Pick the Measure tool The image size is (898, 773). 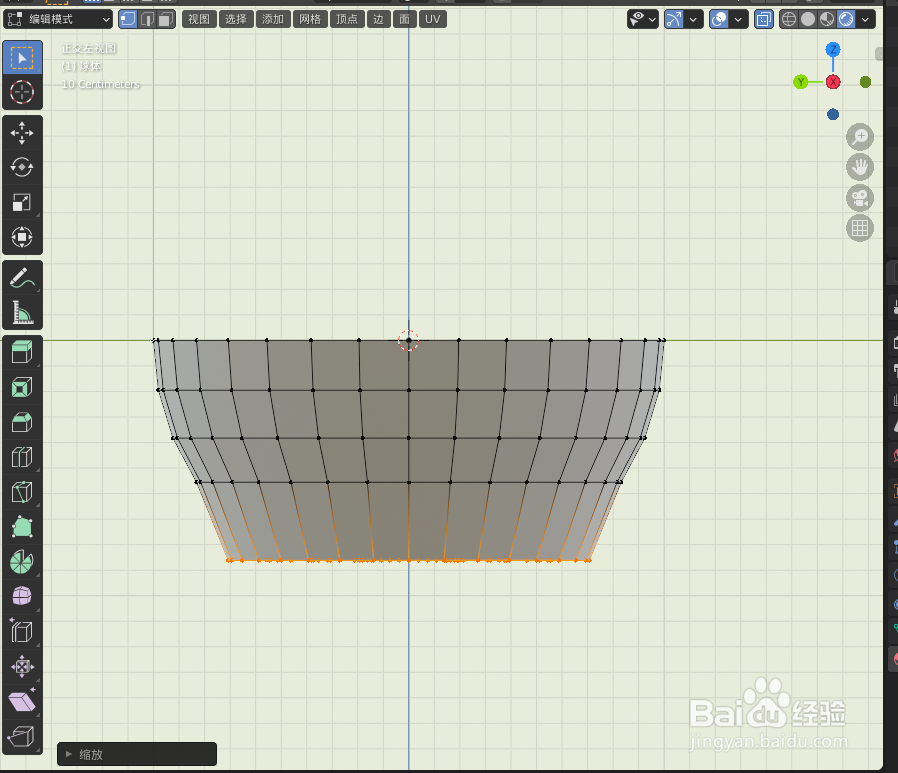tap(22, 313)
